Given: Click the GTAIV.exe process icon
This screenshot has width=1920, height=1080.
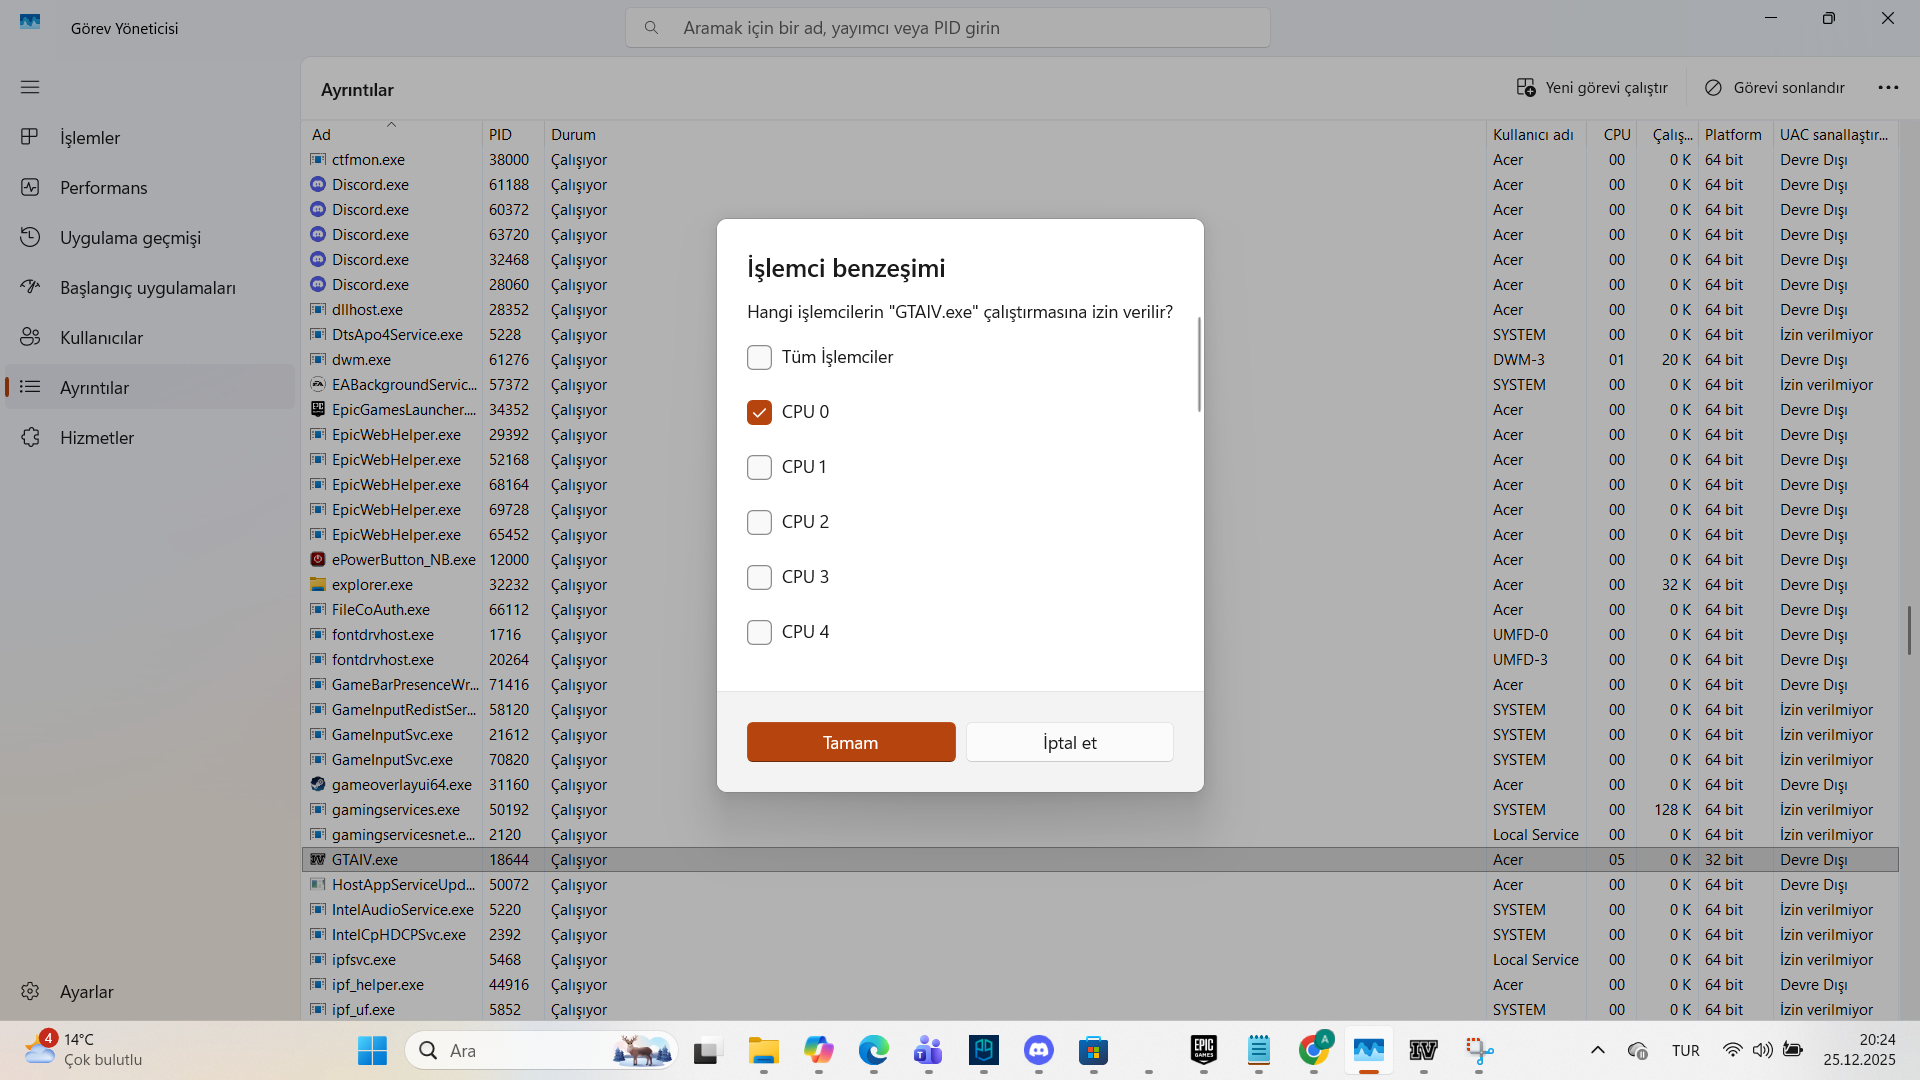Looking at the screenshot, I should 318,859.
